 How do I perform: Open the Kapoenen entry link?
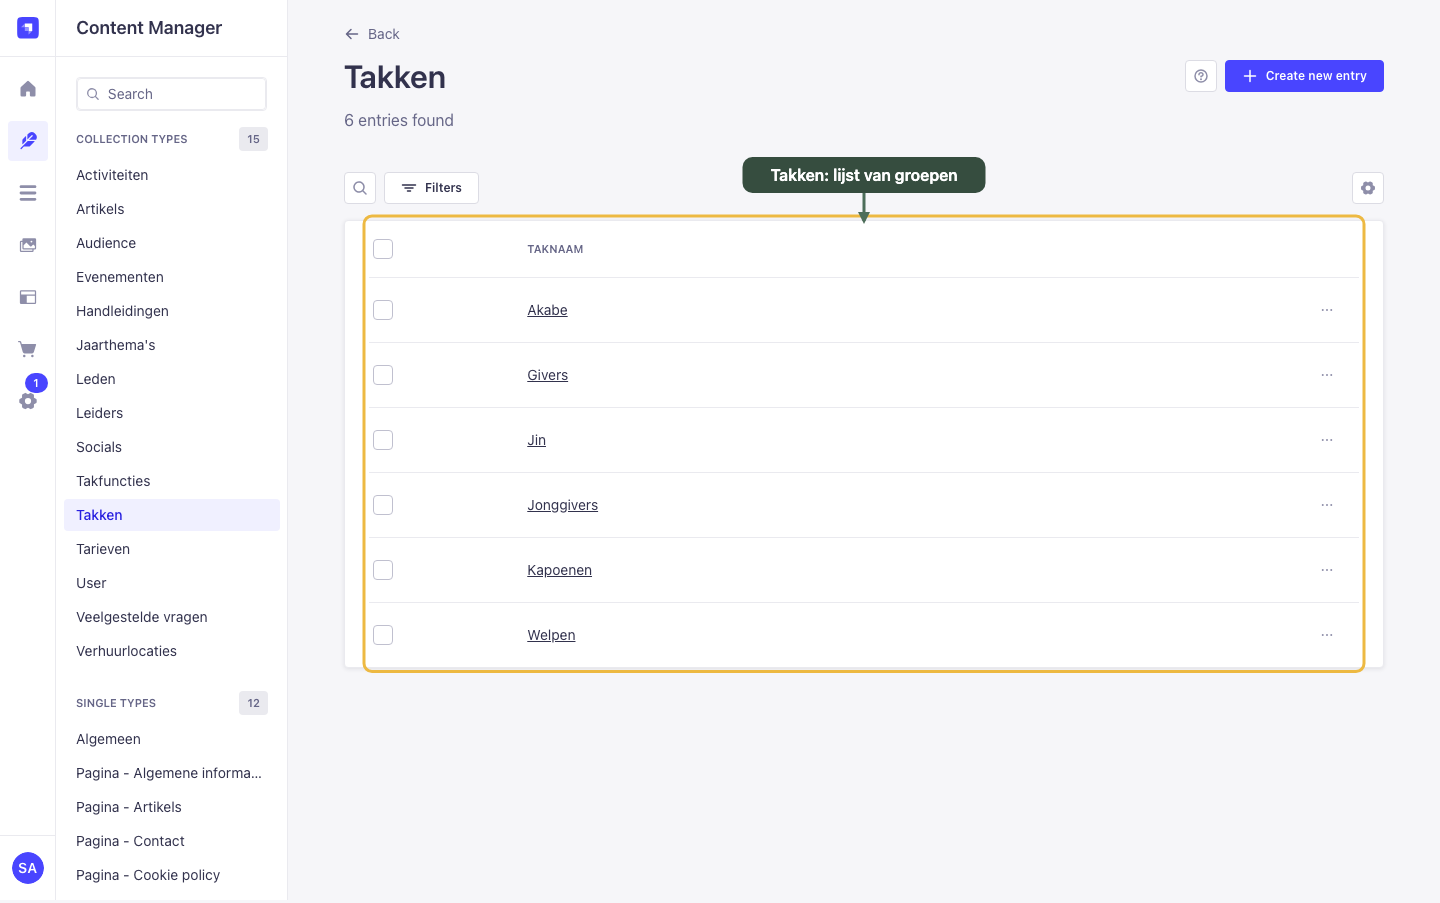[x=559, y=570]
